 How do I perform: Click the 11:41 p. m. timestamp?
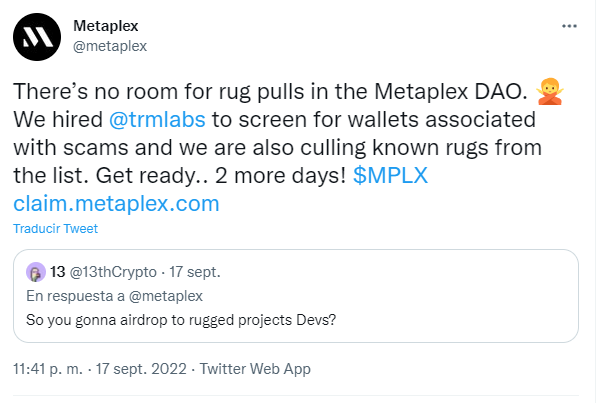click(x=48, y=369)
